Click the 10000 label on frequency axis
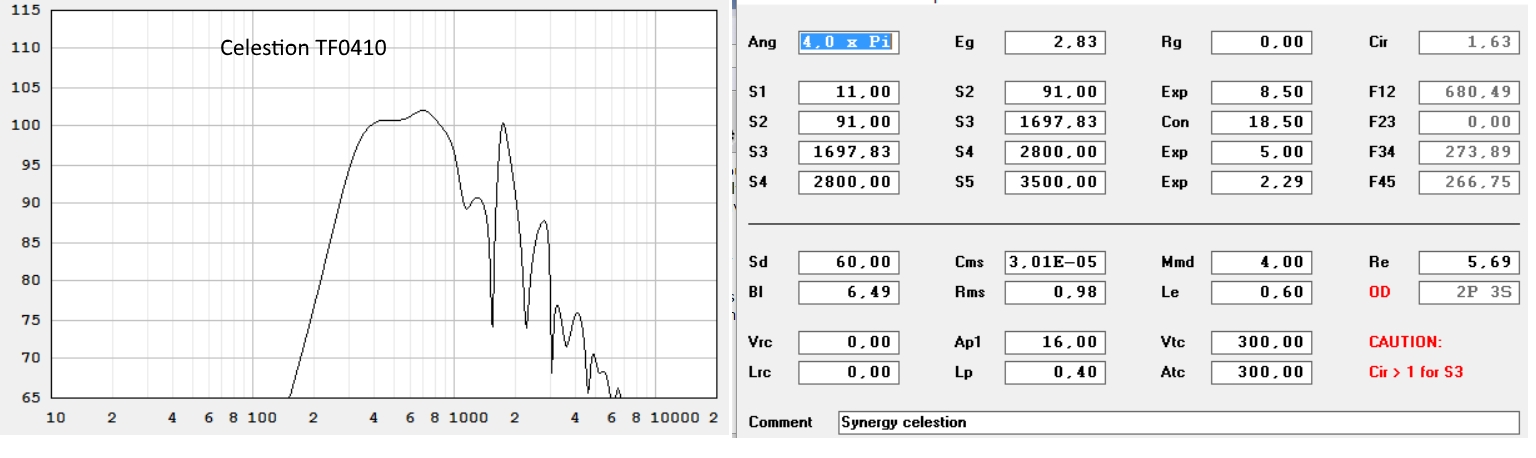This screenshot has width=1536, height=458. point(675,418)
